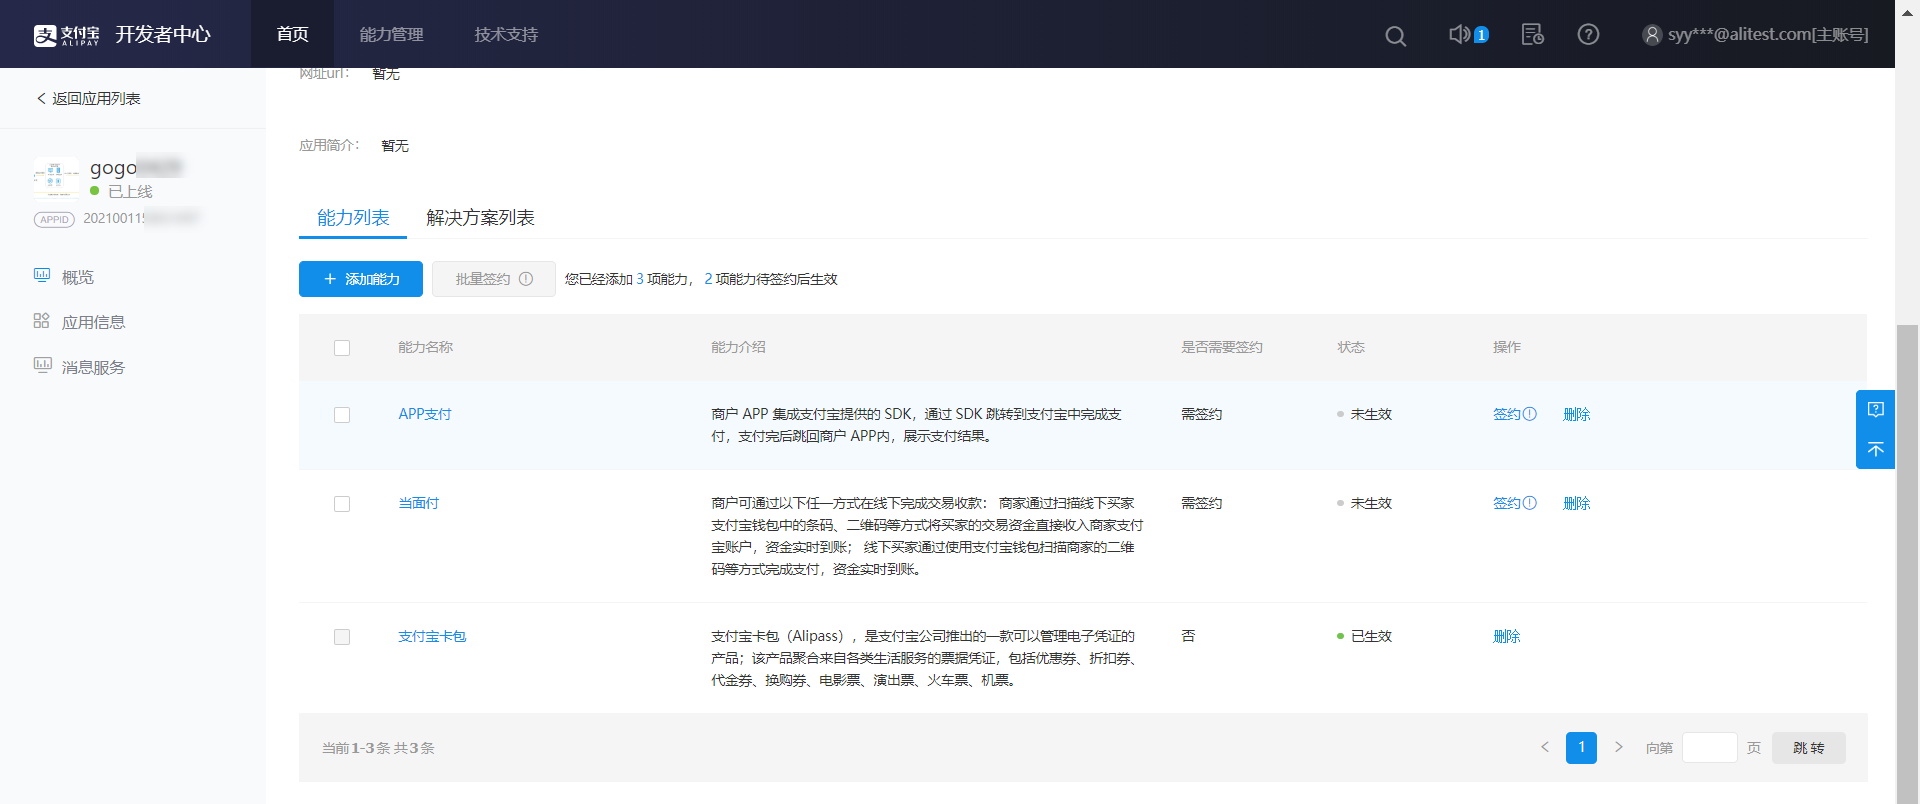Image resolution: width=1920 pixels, height=804 pixels.
Task: Click the page number input field
Action: tap(1710, 747)
